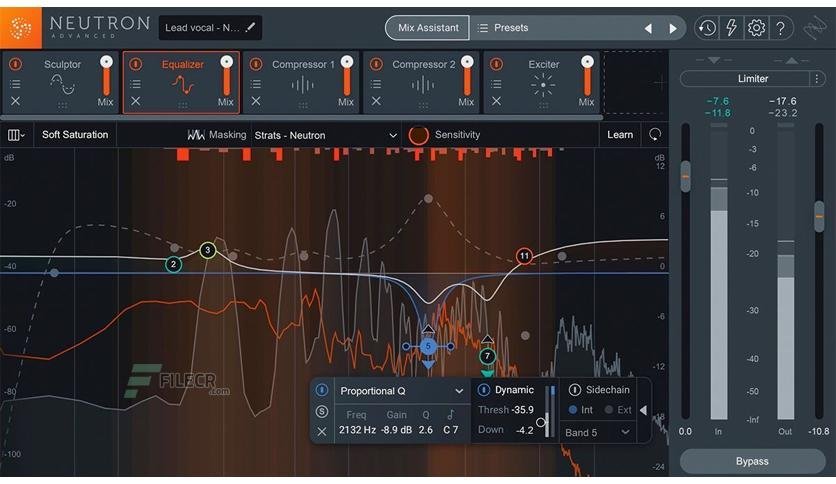This screenshot has width=836, height=484.
Task: Select the Sculptor module tab
Action: tap(60, 83)
